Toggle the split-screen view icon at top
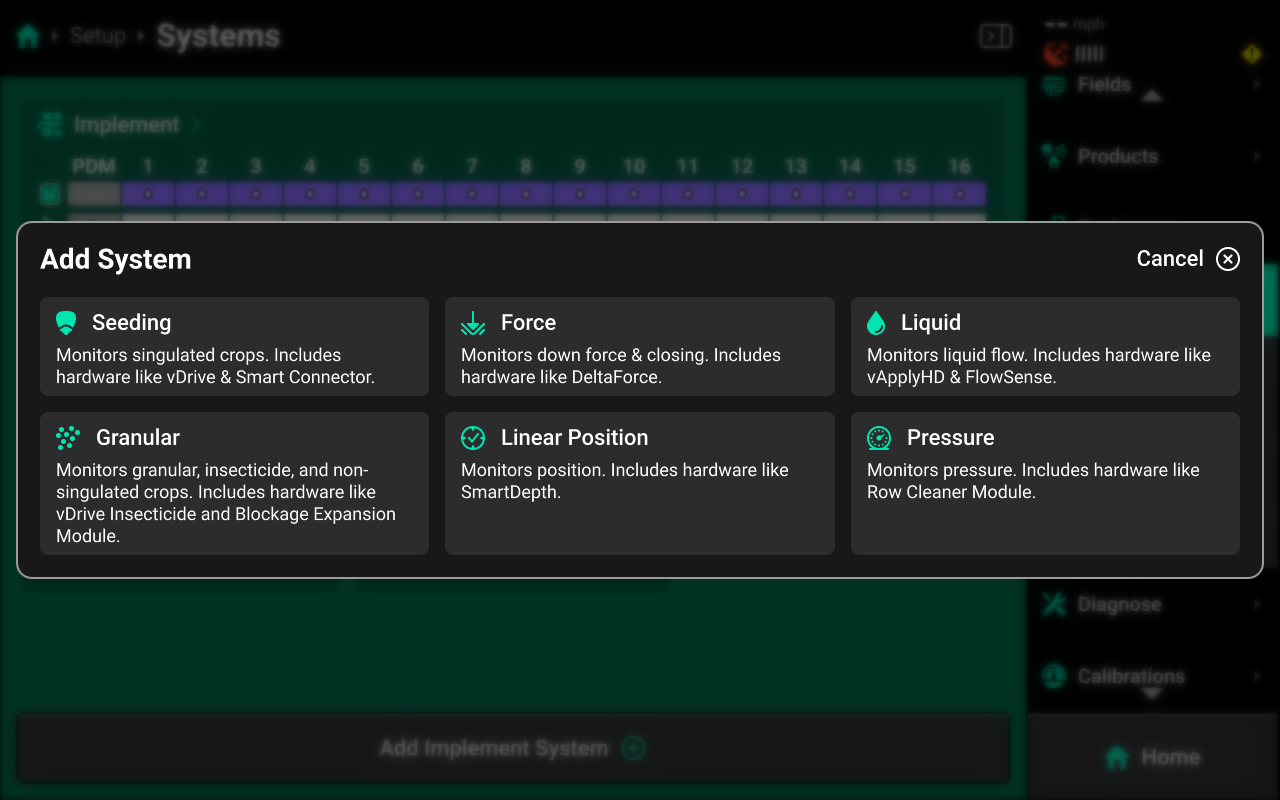This screenshot has width=1280, height=800. pyautogui.click(x=995, y=35)
